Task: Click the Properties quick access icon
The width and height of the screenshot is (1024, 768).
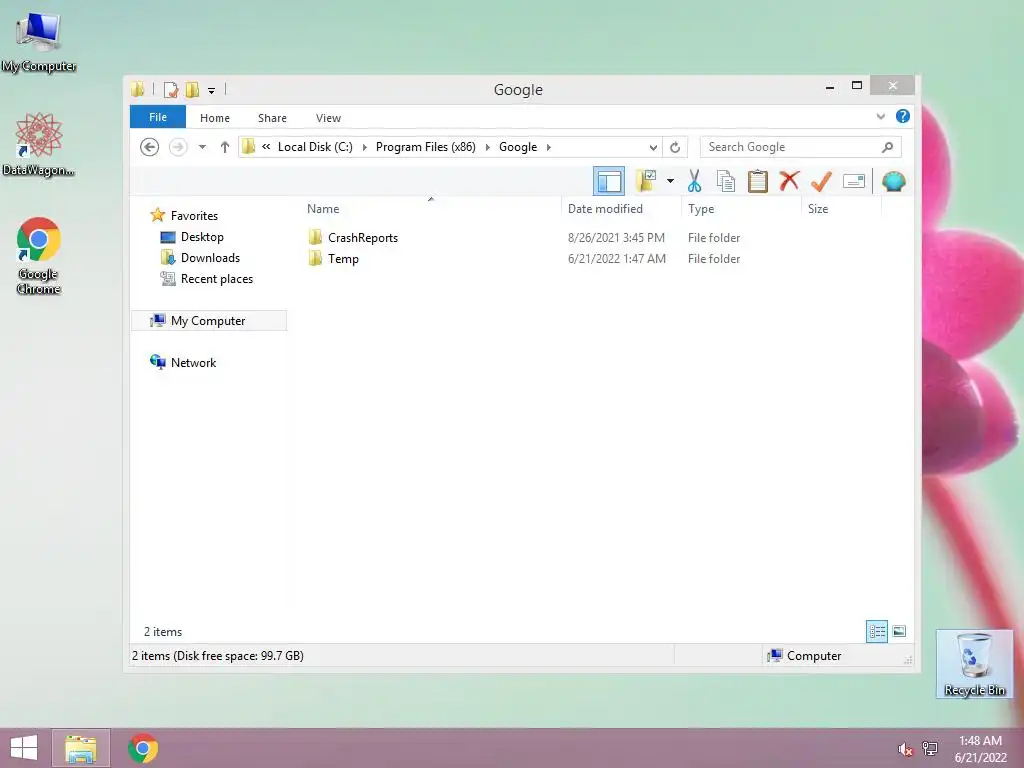Action: (170, 89)
